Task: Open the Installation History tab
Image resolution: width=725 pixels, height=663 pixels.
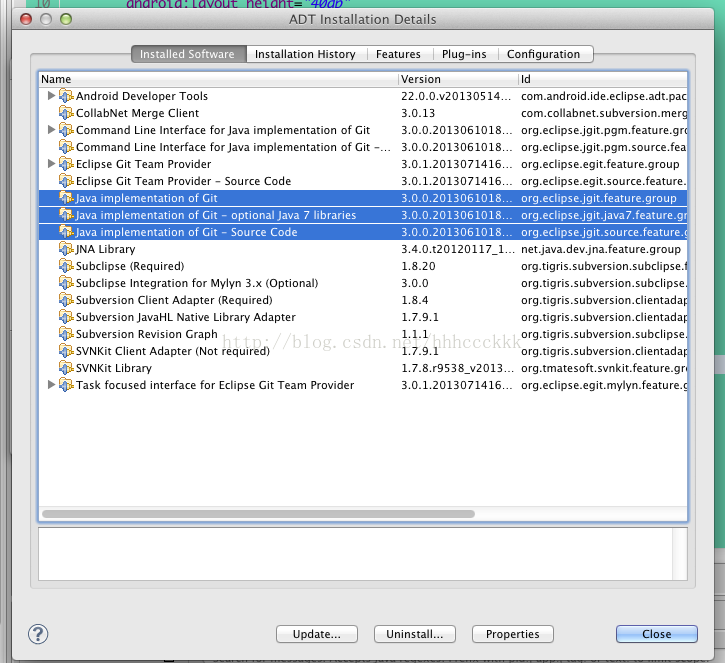Action: coord(305,54)
